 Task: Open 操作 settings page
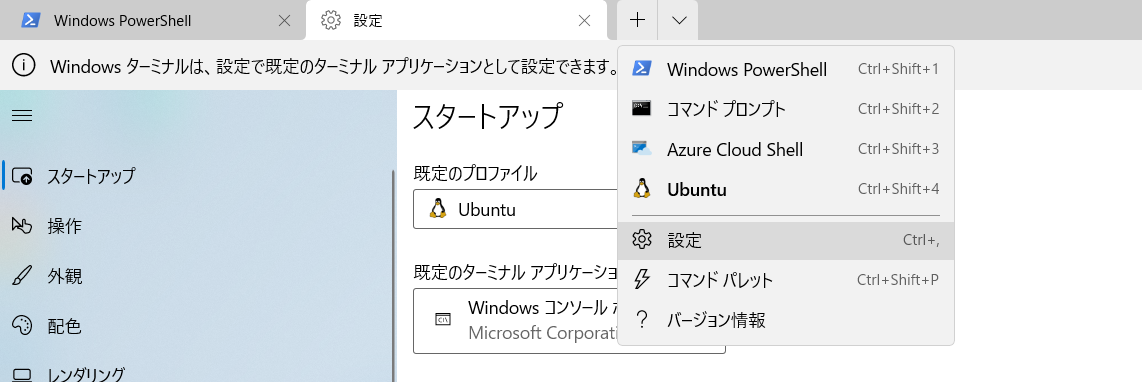[x=197, y=226]
